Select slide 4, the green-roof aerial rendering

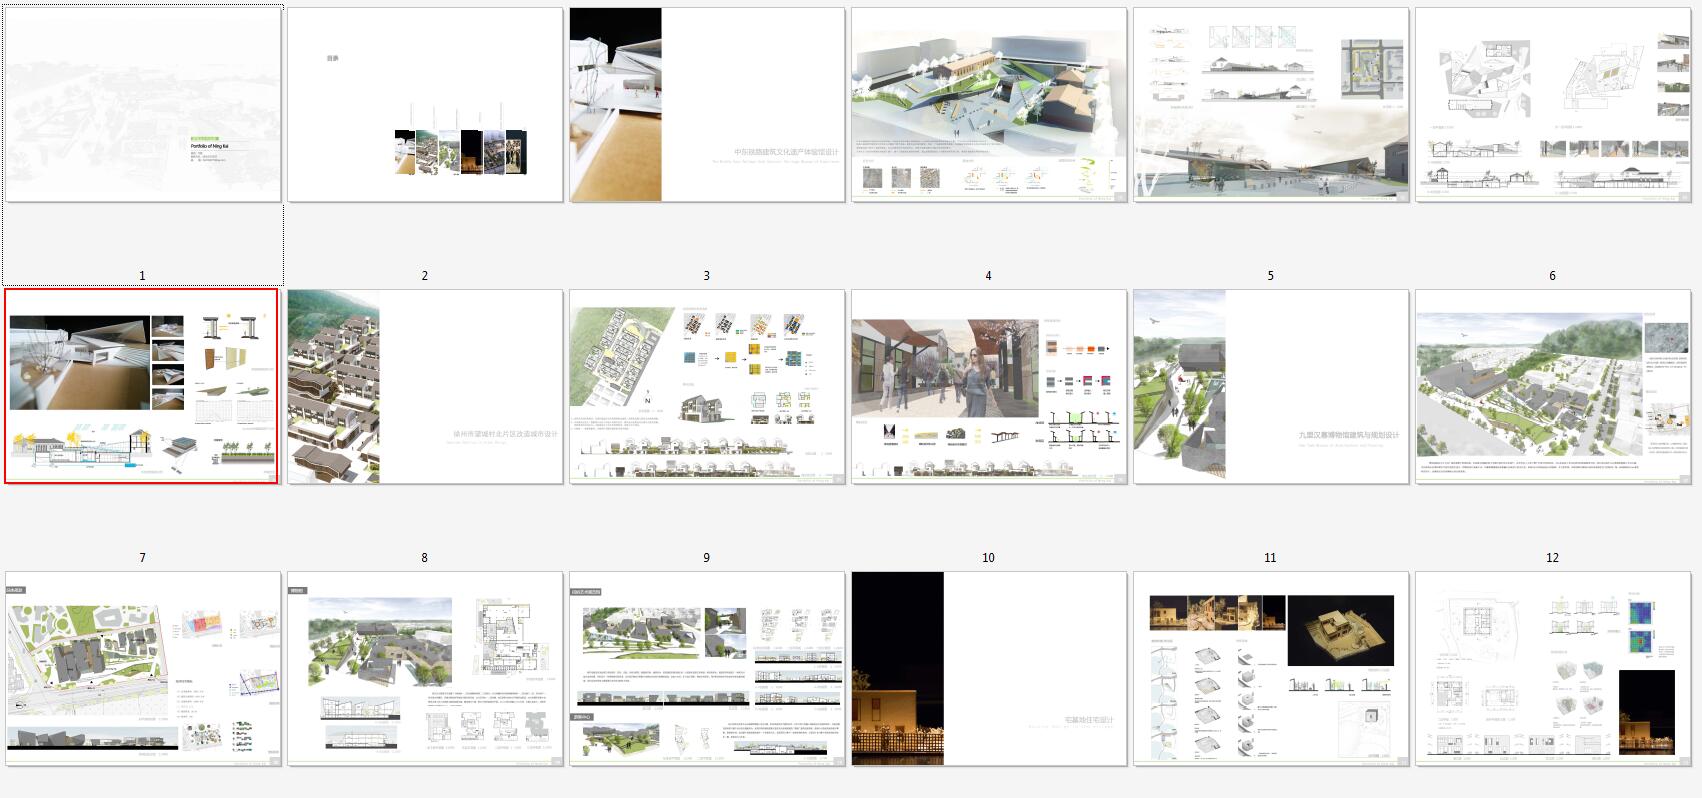tap(989, 105)
